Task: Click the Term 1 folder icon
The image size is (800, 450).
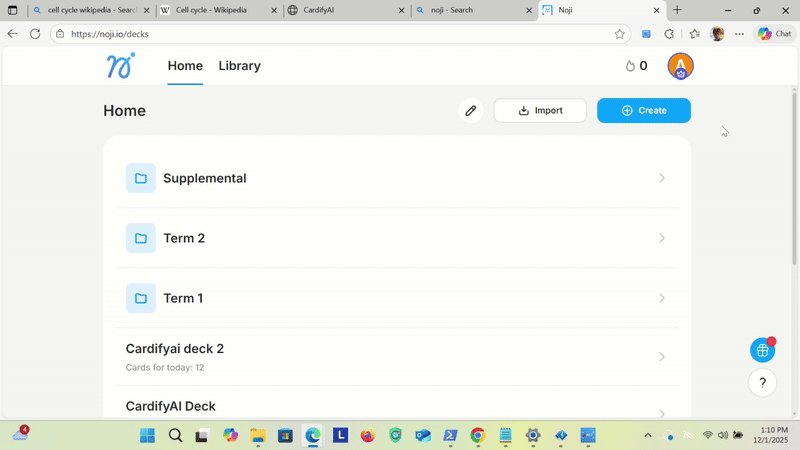Action: click(x=141, y=298)
